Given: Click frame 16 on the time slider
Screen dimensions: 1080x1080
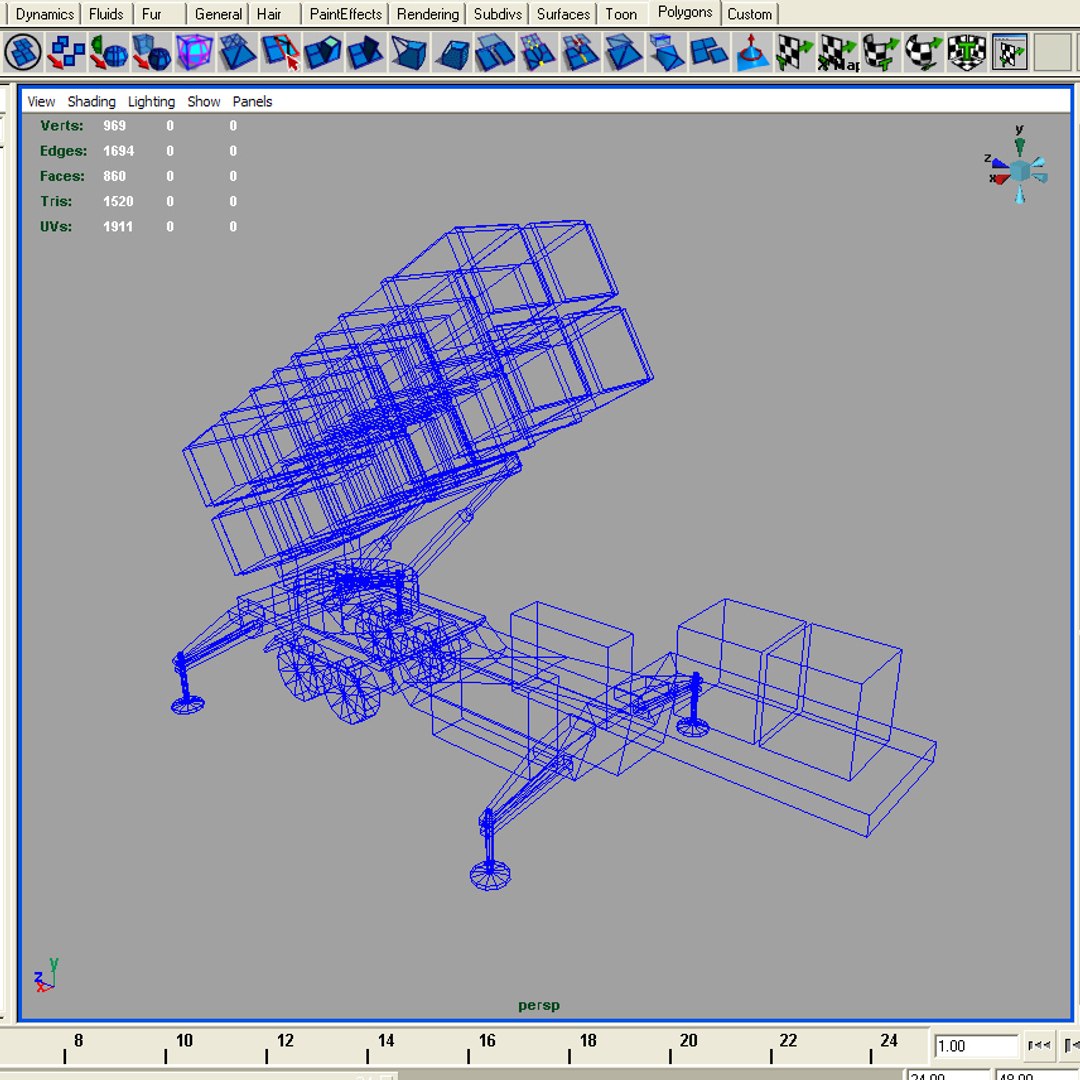Looking at the screenshot, I should coord(487,1041).
